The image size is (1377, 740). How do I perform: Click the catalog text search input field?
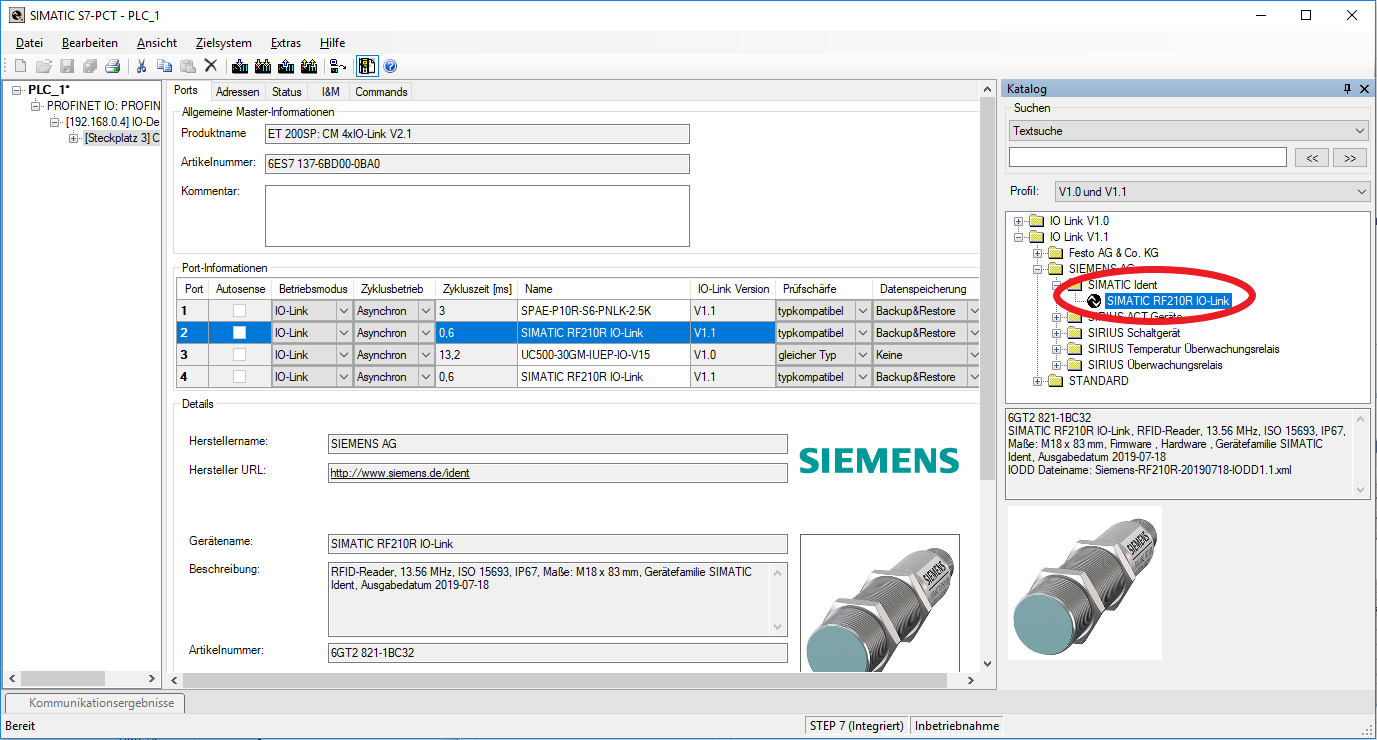point(1147,157)
